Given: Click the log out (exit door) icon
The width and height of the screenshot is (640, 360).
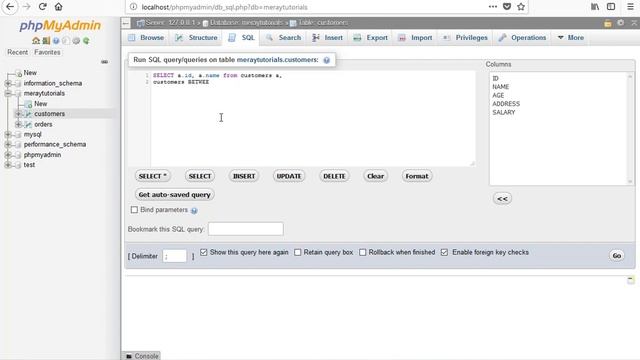Looking at the screenshot, I should click(46, 41).
